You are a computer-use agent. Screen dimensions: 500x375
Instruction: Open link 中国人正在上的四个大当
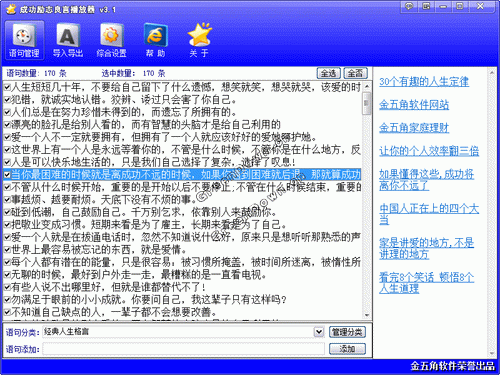click(x=429, y=214)
